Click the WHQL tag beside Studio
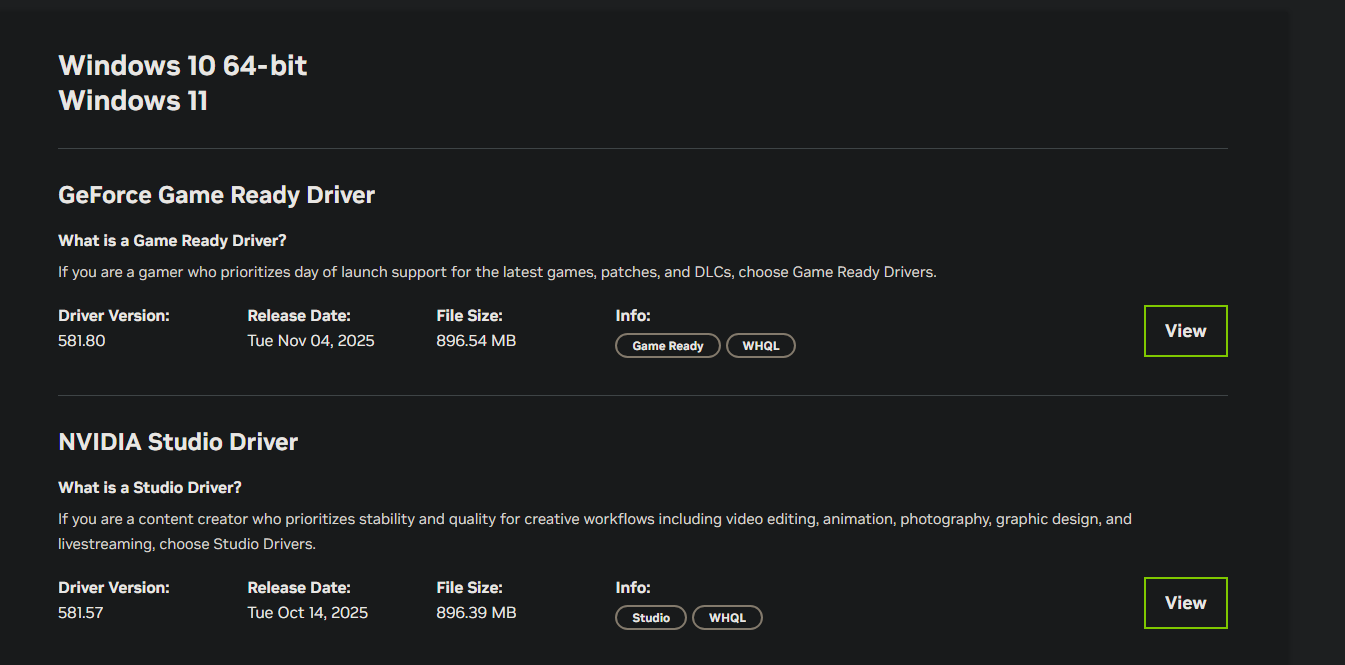This screenshot has height=665, width=1345. coord(728,618)
